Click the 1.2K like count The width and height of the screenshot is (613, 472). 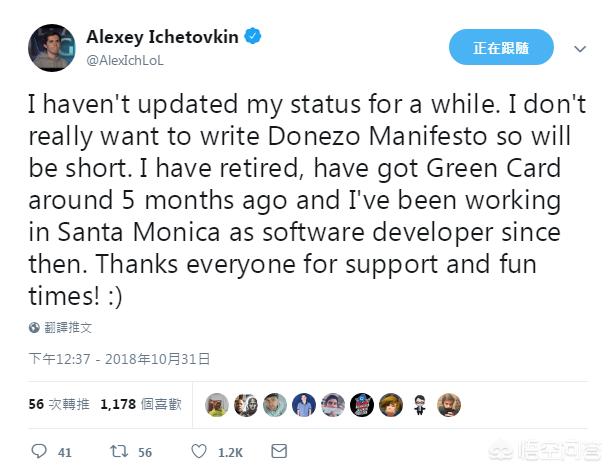tap(230, 453)
